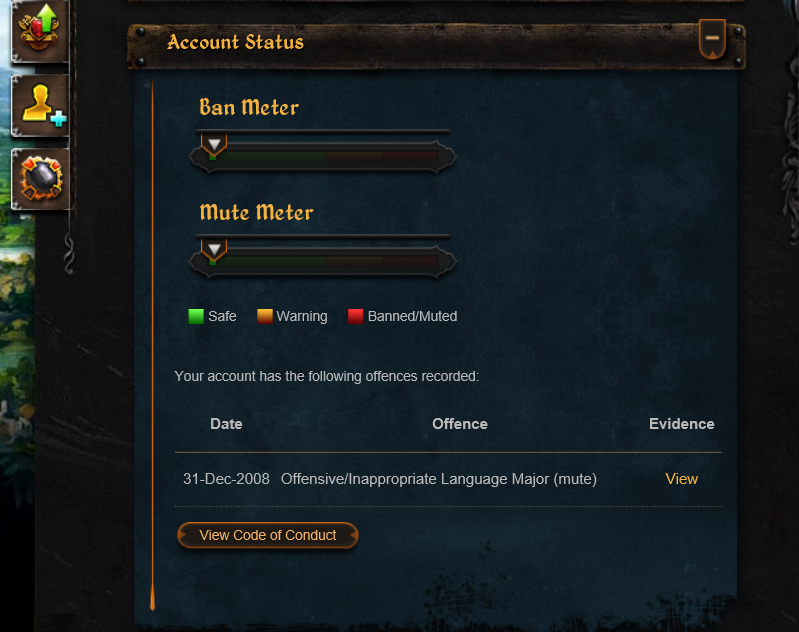
Task: Click the green Safe legend swatch
Action: tap(196, 316)
